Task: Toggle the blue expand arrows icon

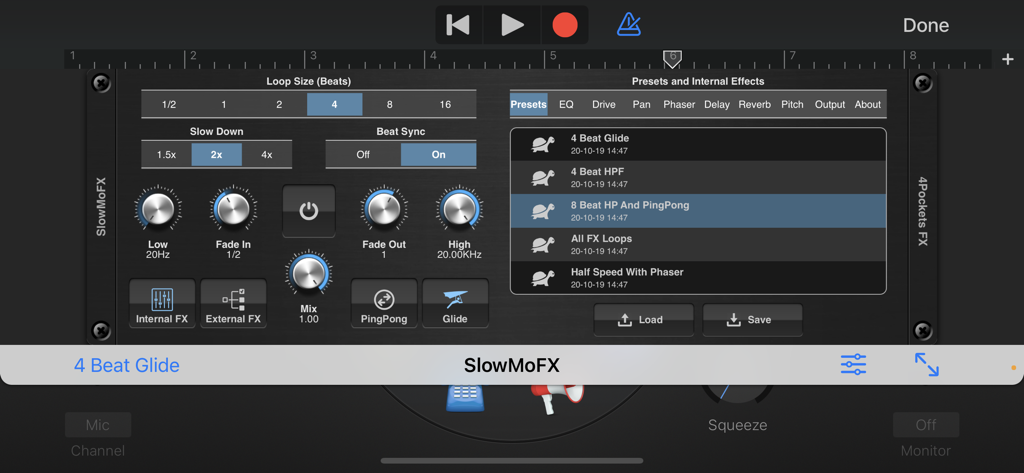Action: point(927,365)
